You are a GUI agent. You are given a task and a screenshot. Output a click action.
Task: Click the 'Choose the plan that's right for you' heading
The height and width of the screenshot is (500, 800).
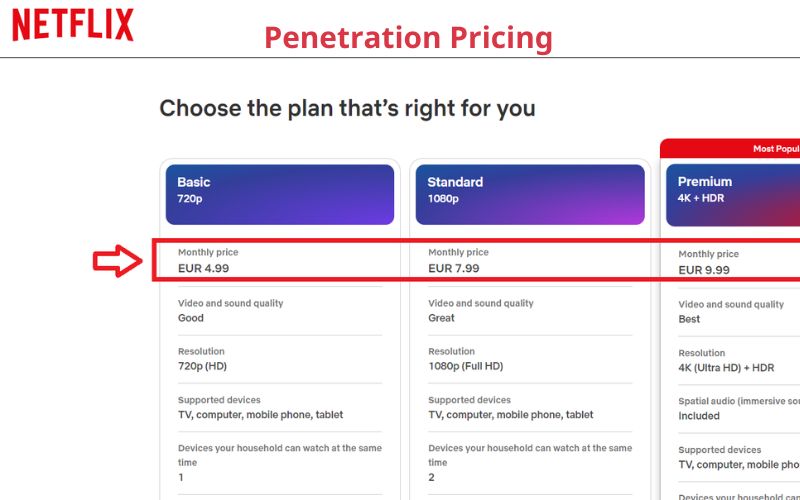(347, 108)
